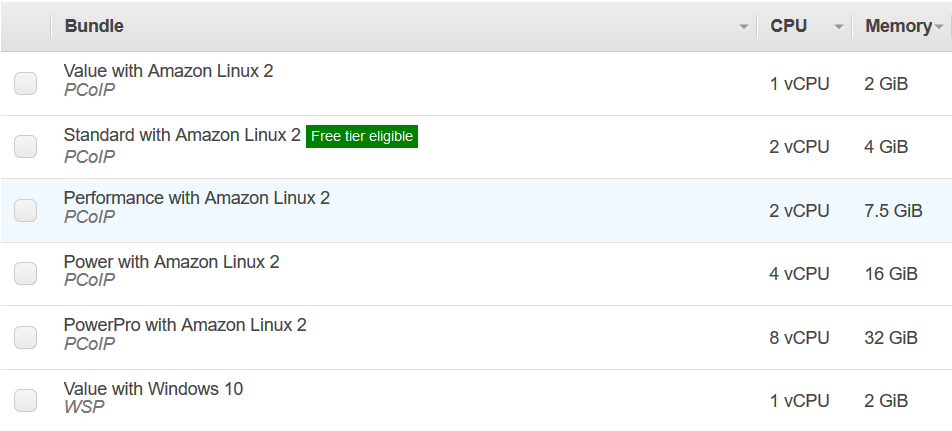The height and width of the screenshot is (431, 952).
Task: Click the Memory column header label
Action: point(897,26)
